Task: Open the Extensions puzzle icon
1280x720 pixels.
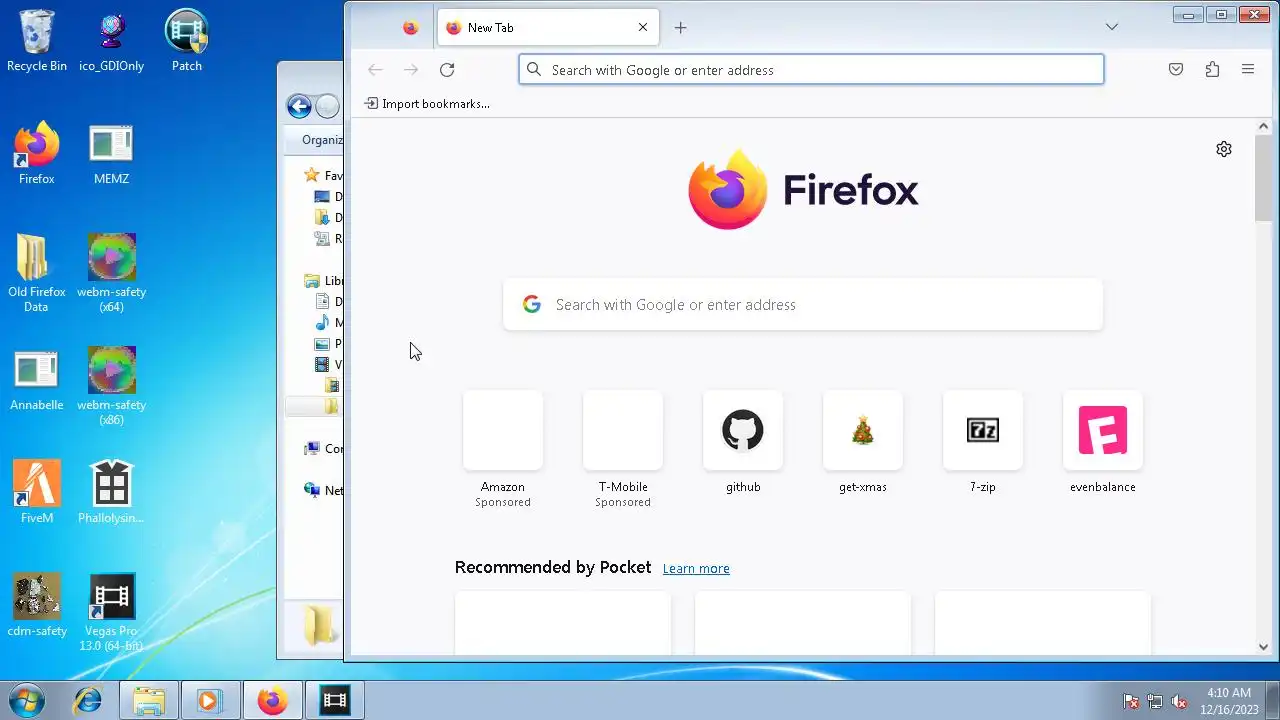Action: pos(1212,69)
